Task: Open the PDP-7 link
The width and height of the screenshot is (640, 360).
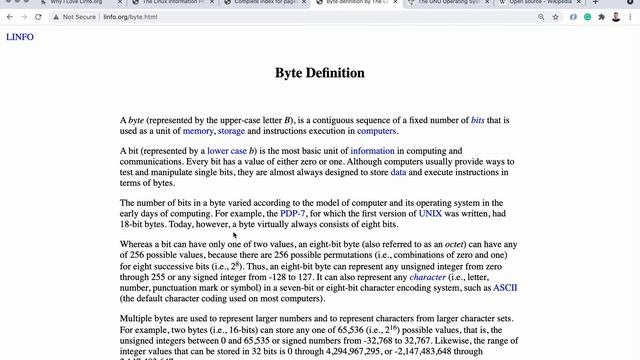Action: [x=293, y=213]
